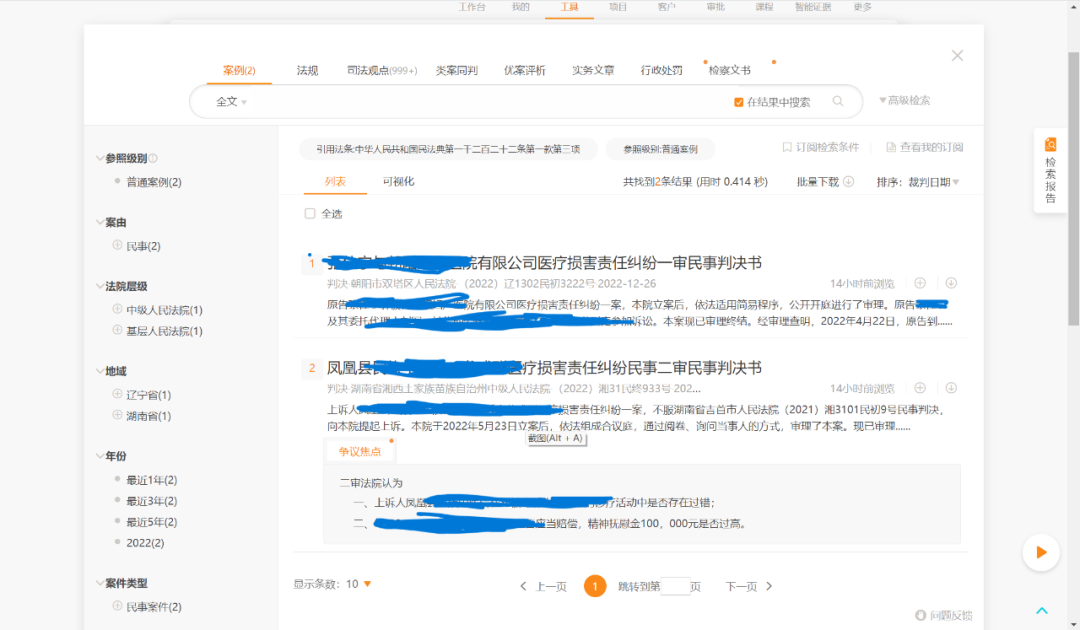Click the 下一页 pagination link
Screen dimensions: 1080x630
(744, 587)
